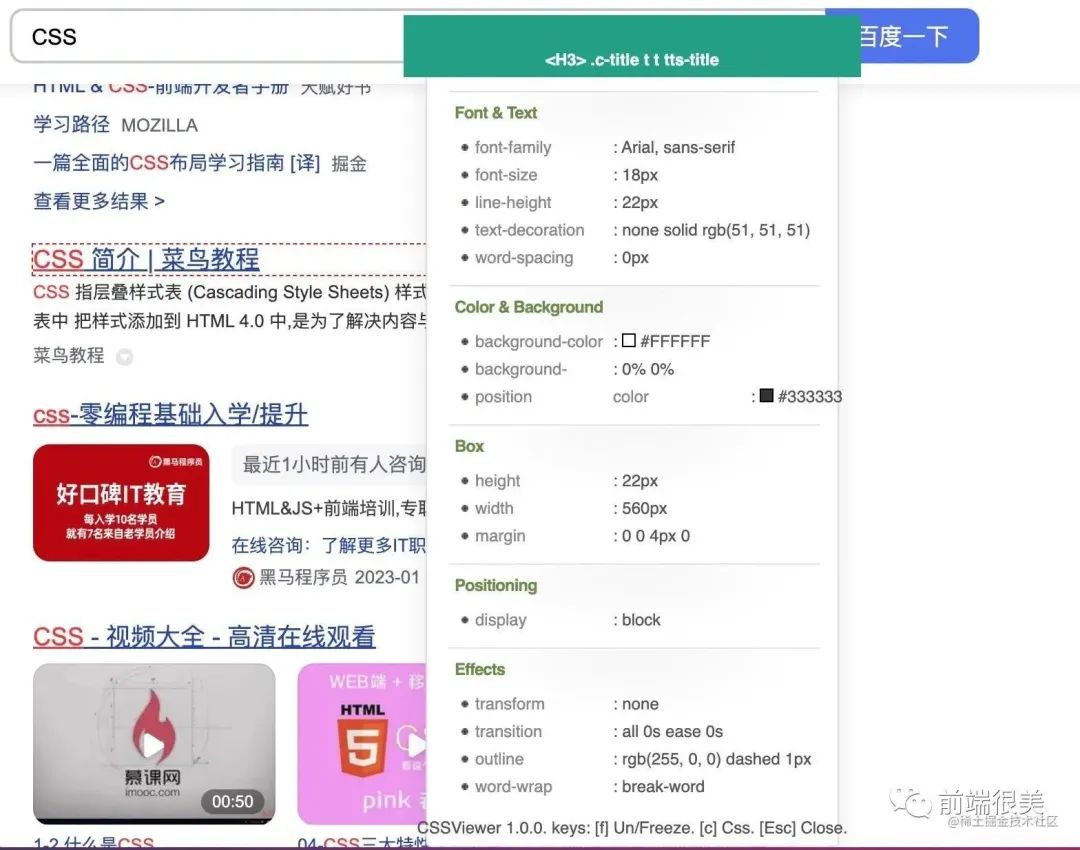Open CSS - 视频大全 - 高清在线观看 link
The width and height of the screenshot is (1080, 850).
coord(204,637)
